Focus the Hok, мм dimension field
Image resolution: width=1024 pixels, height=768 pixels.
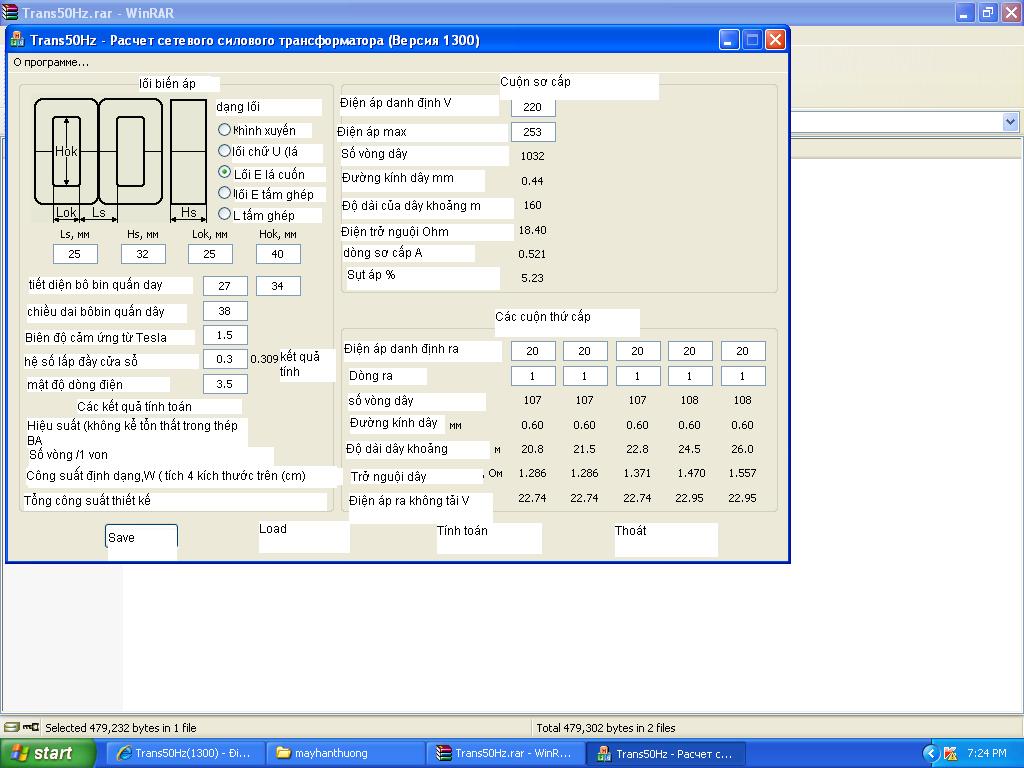pos(278,254)
